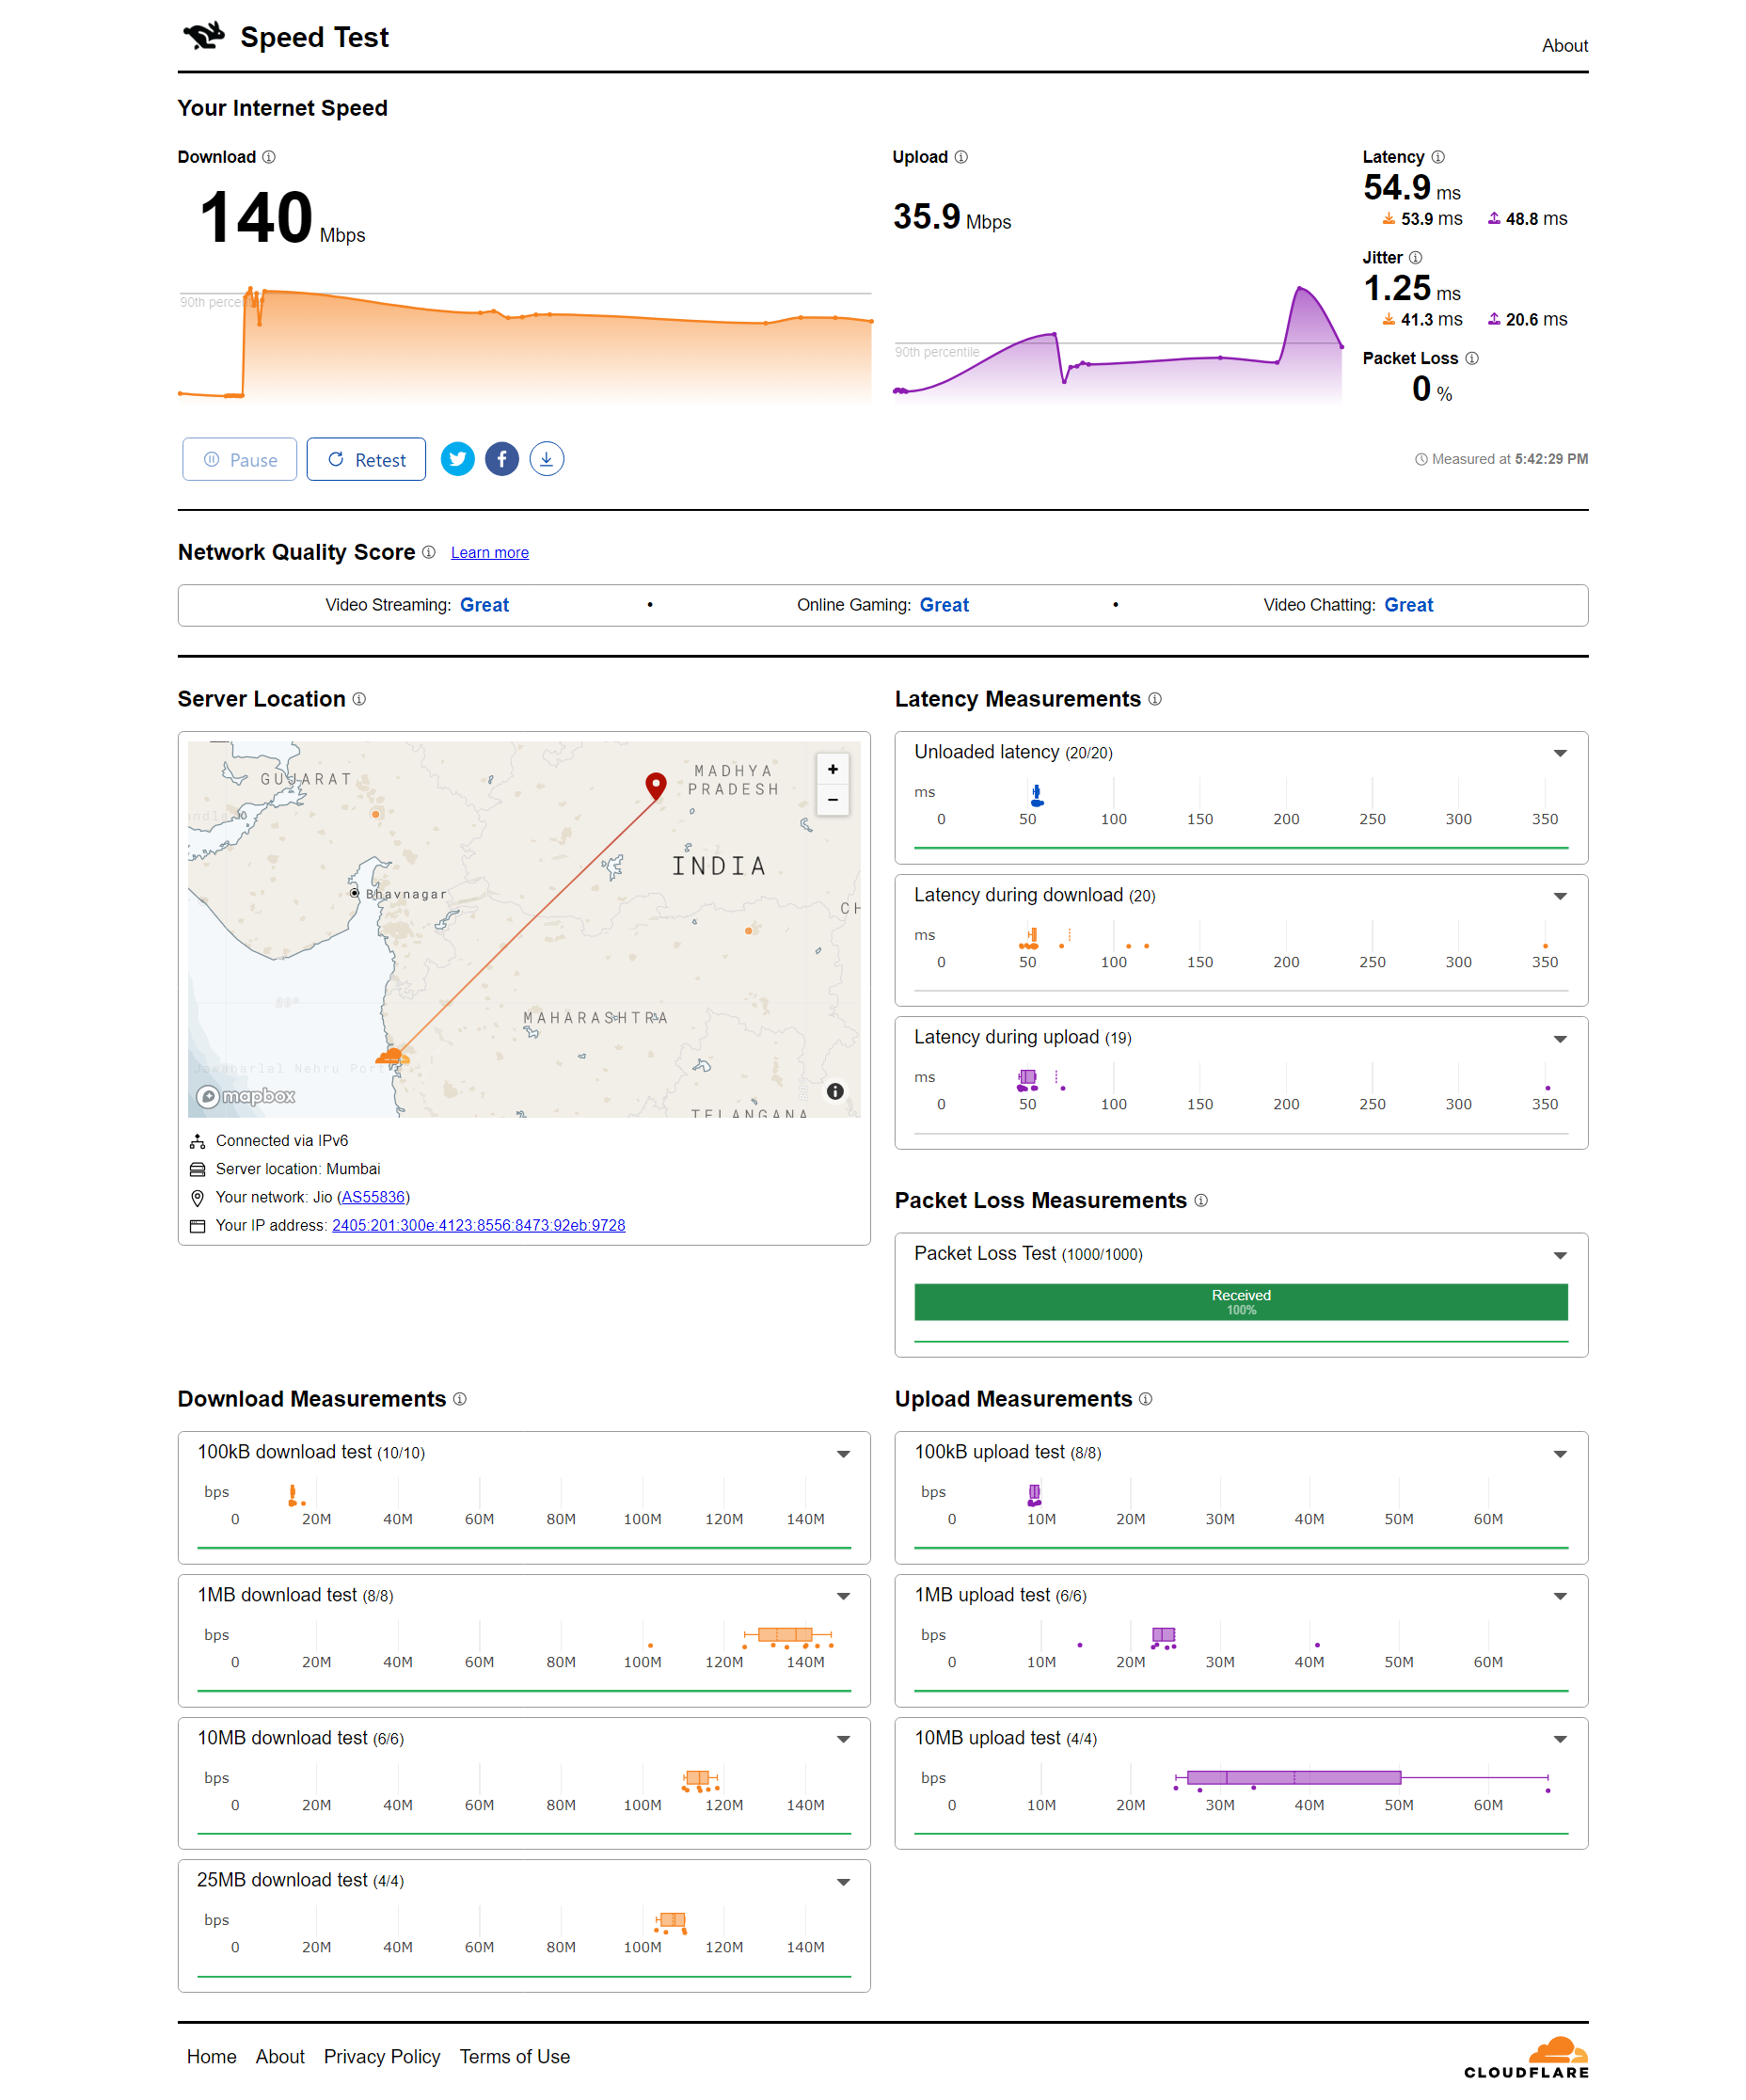Click the Cloudflare logo in footer

pos(1526,2058)
